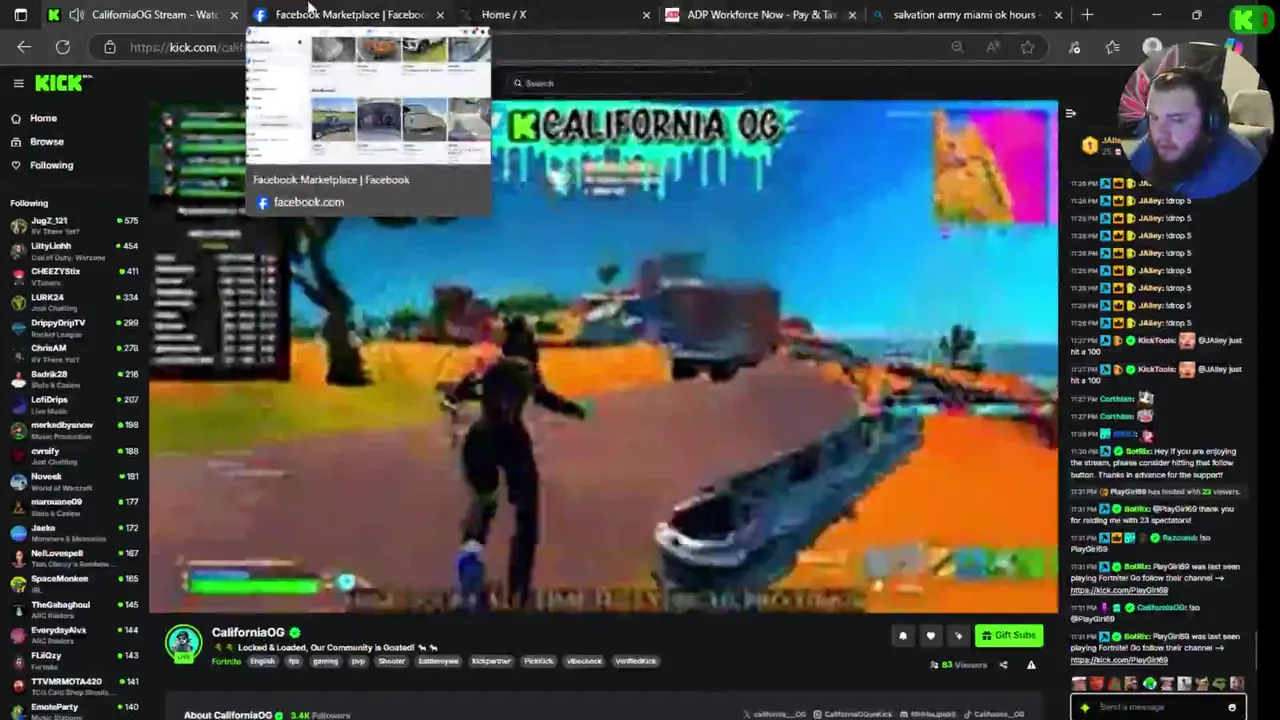Screen dimensions: 1280x720
Task: Close the Facebook Marketplace tab
Action: (440, 15)
